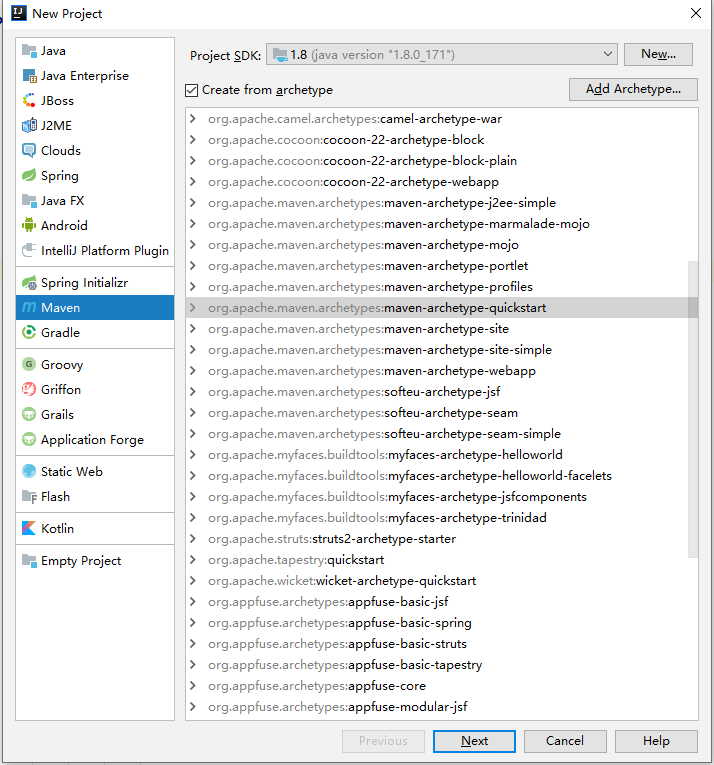714x765 pixels.
Task: Expand wicket-archetype-quickstart node
Action: [193, 581]
